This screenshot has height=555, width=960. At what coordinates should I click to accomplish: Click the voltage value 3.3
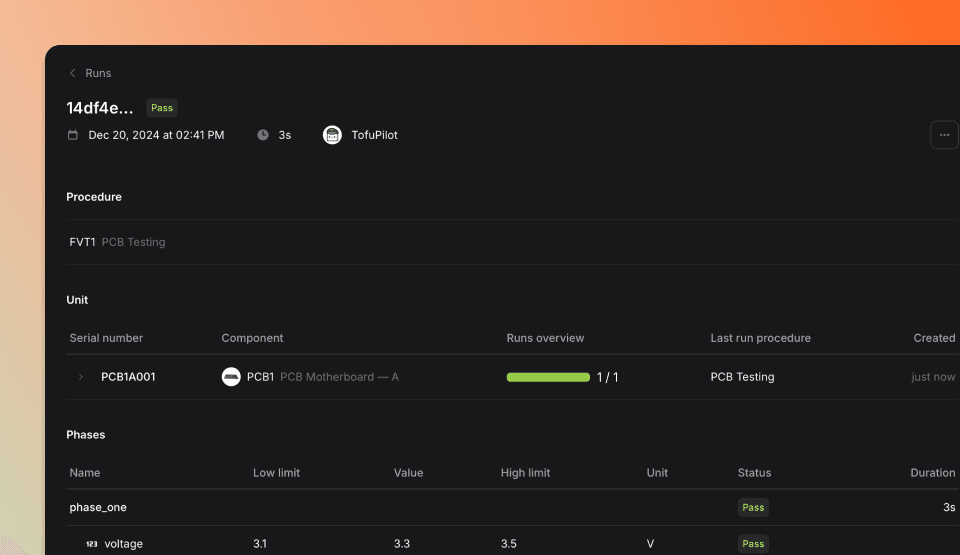click(x=402, y=544)
